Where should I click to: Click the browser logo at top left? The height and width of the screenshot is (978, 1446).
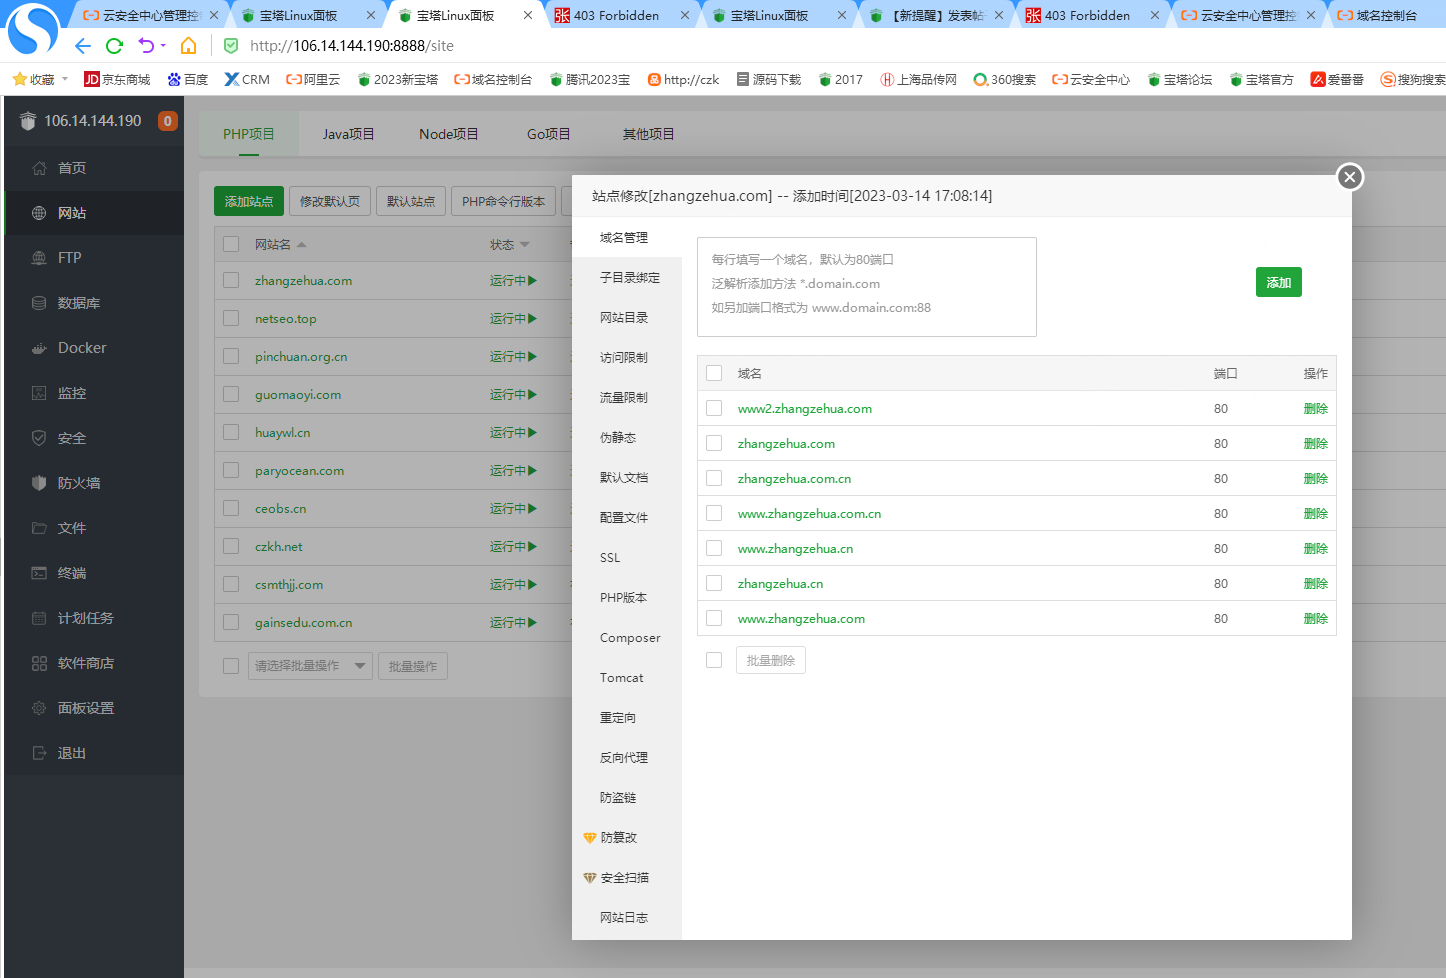[33, 30]
